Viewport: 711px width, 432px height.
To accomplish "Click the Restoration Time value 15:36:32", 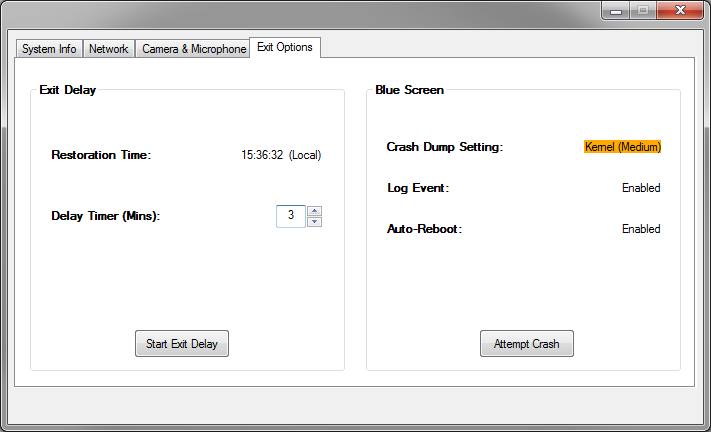I will tap(262, 155).
